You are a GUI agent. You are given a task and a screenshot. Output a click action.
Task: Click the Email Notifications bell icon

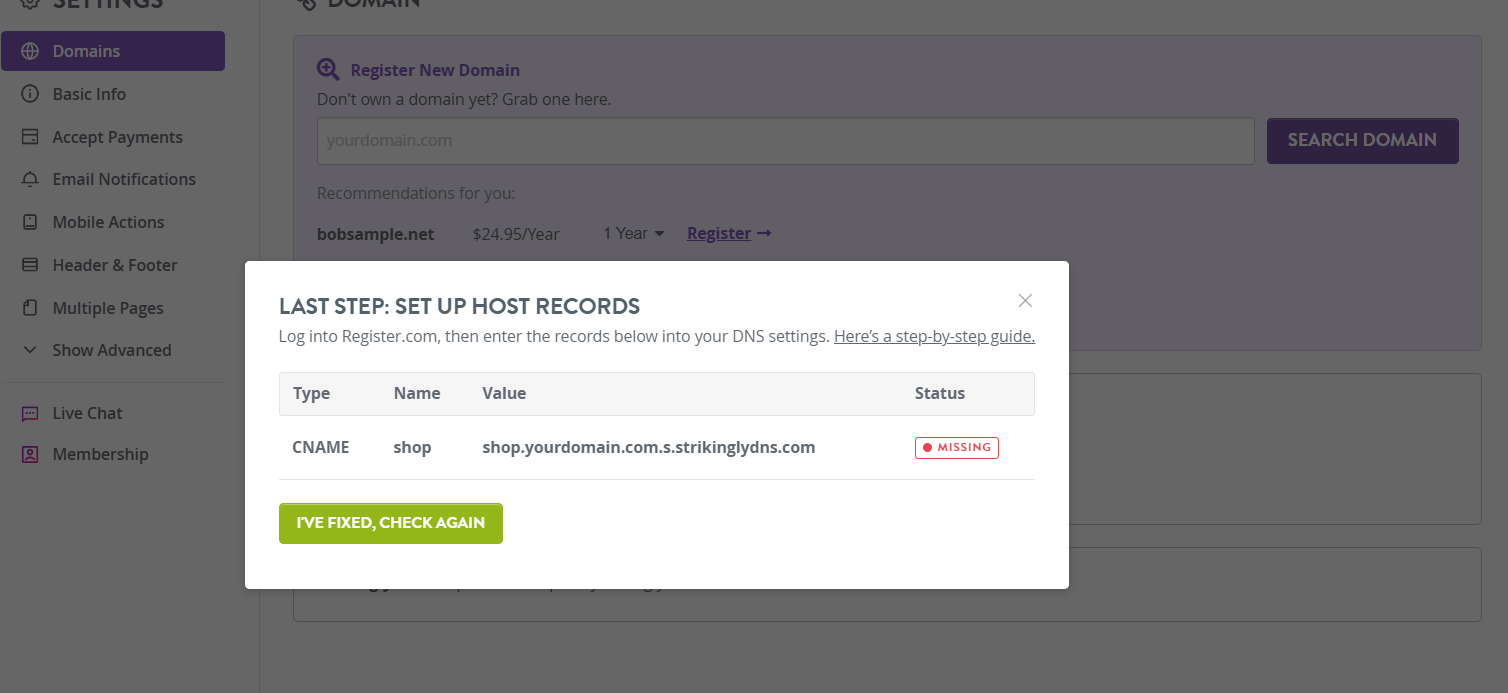[30, 179]
